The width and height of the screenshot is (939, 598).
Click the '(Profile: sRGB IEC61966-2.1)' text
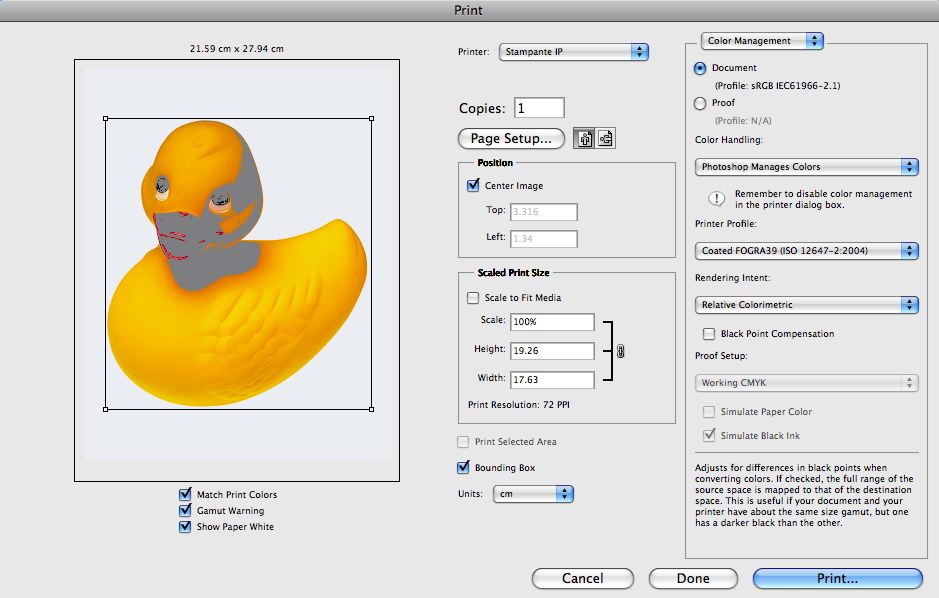pyautogui.click(x=777, y=86)
